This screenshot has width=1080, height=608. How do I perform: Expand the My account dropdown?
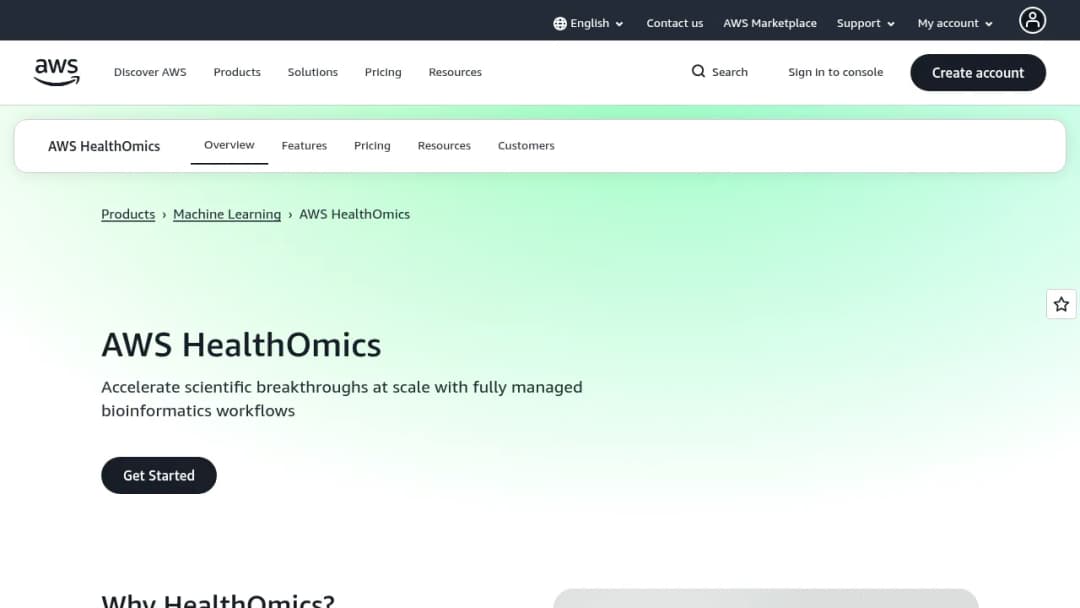(x=955, y=23)
